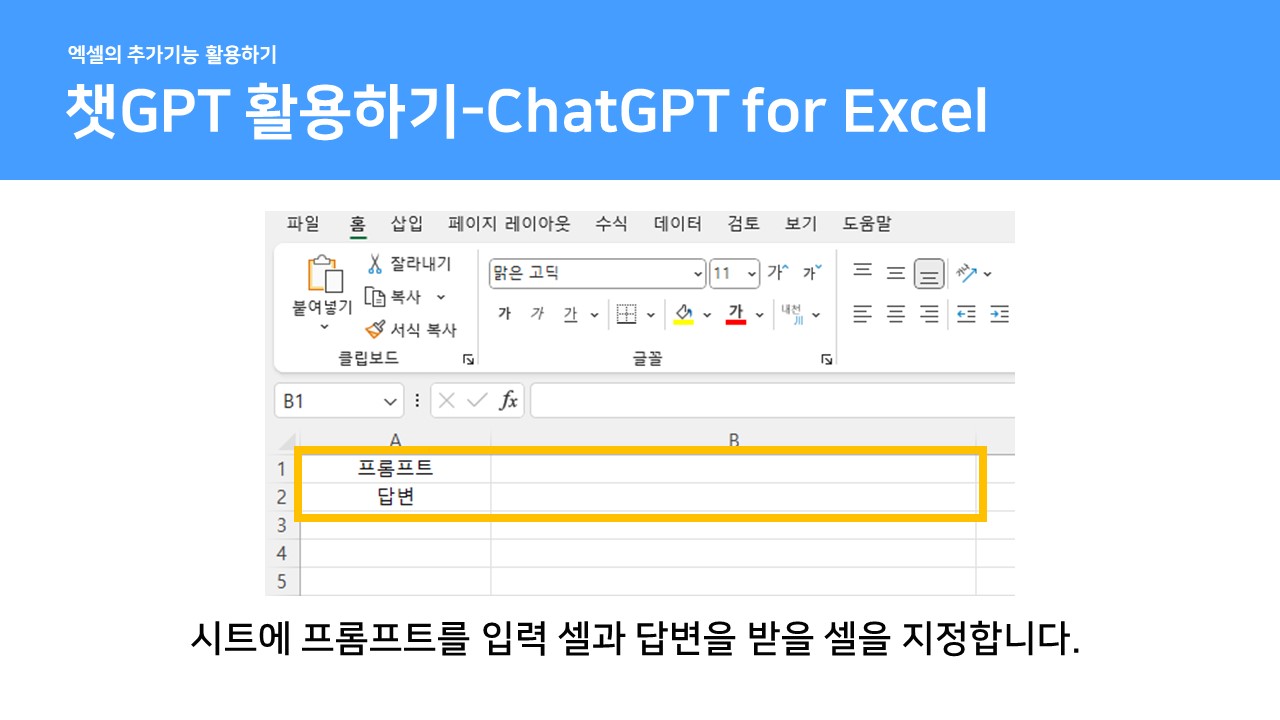Click the phonetic guide (내천) icon
The image size is (1280, 720).
click(x=792, y=314)
